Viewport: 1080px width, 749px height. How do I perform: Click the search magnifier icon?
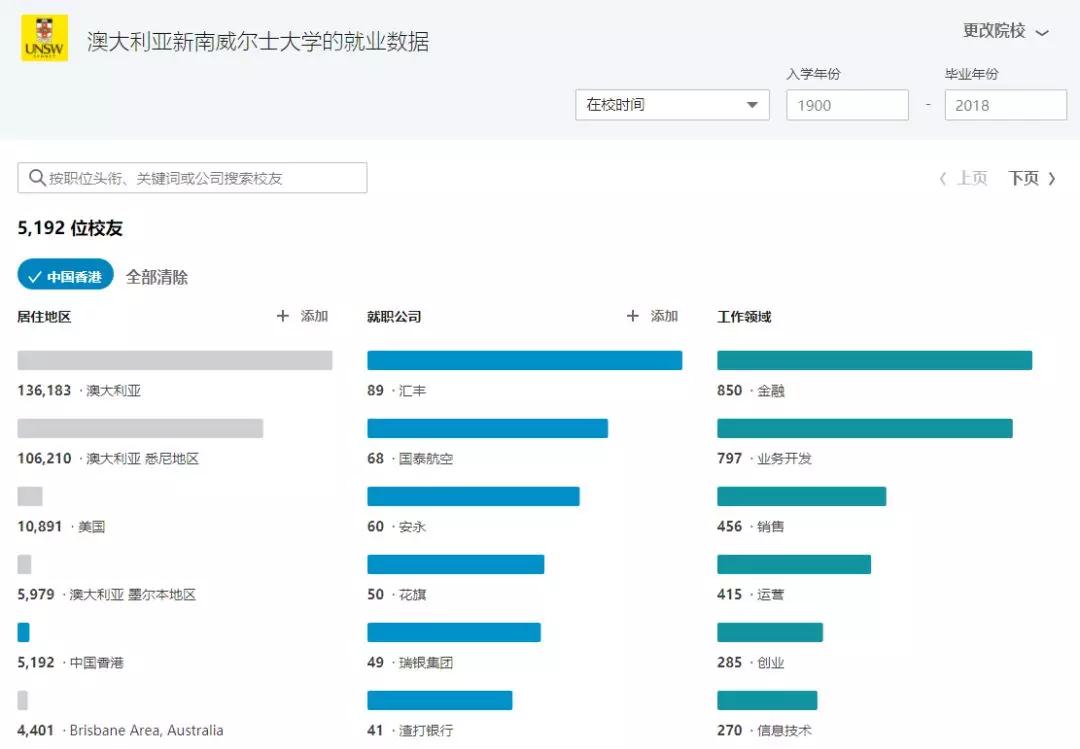click(x=37, y=178)
